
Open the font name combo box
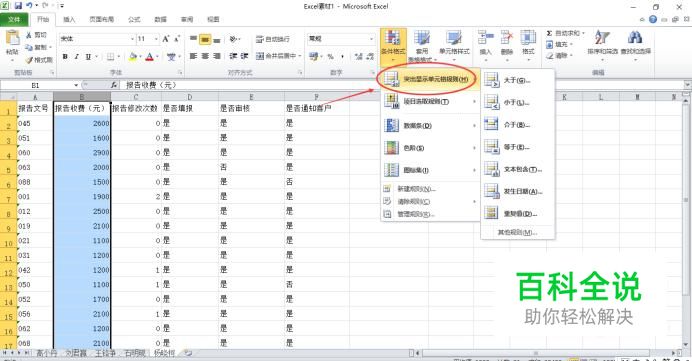97,39
